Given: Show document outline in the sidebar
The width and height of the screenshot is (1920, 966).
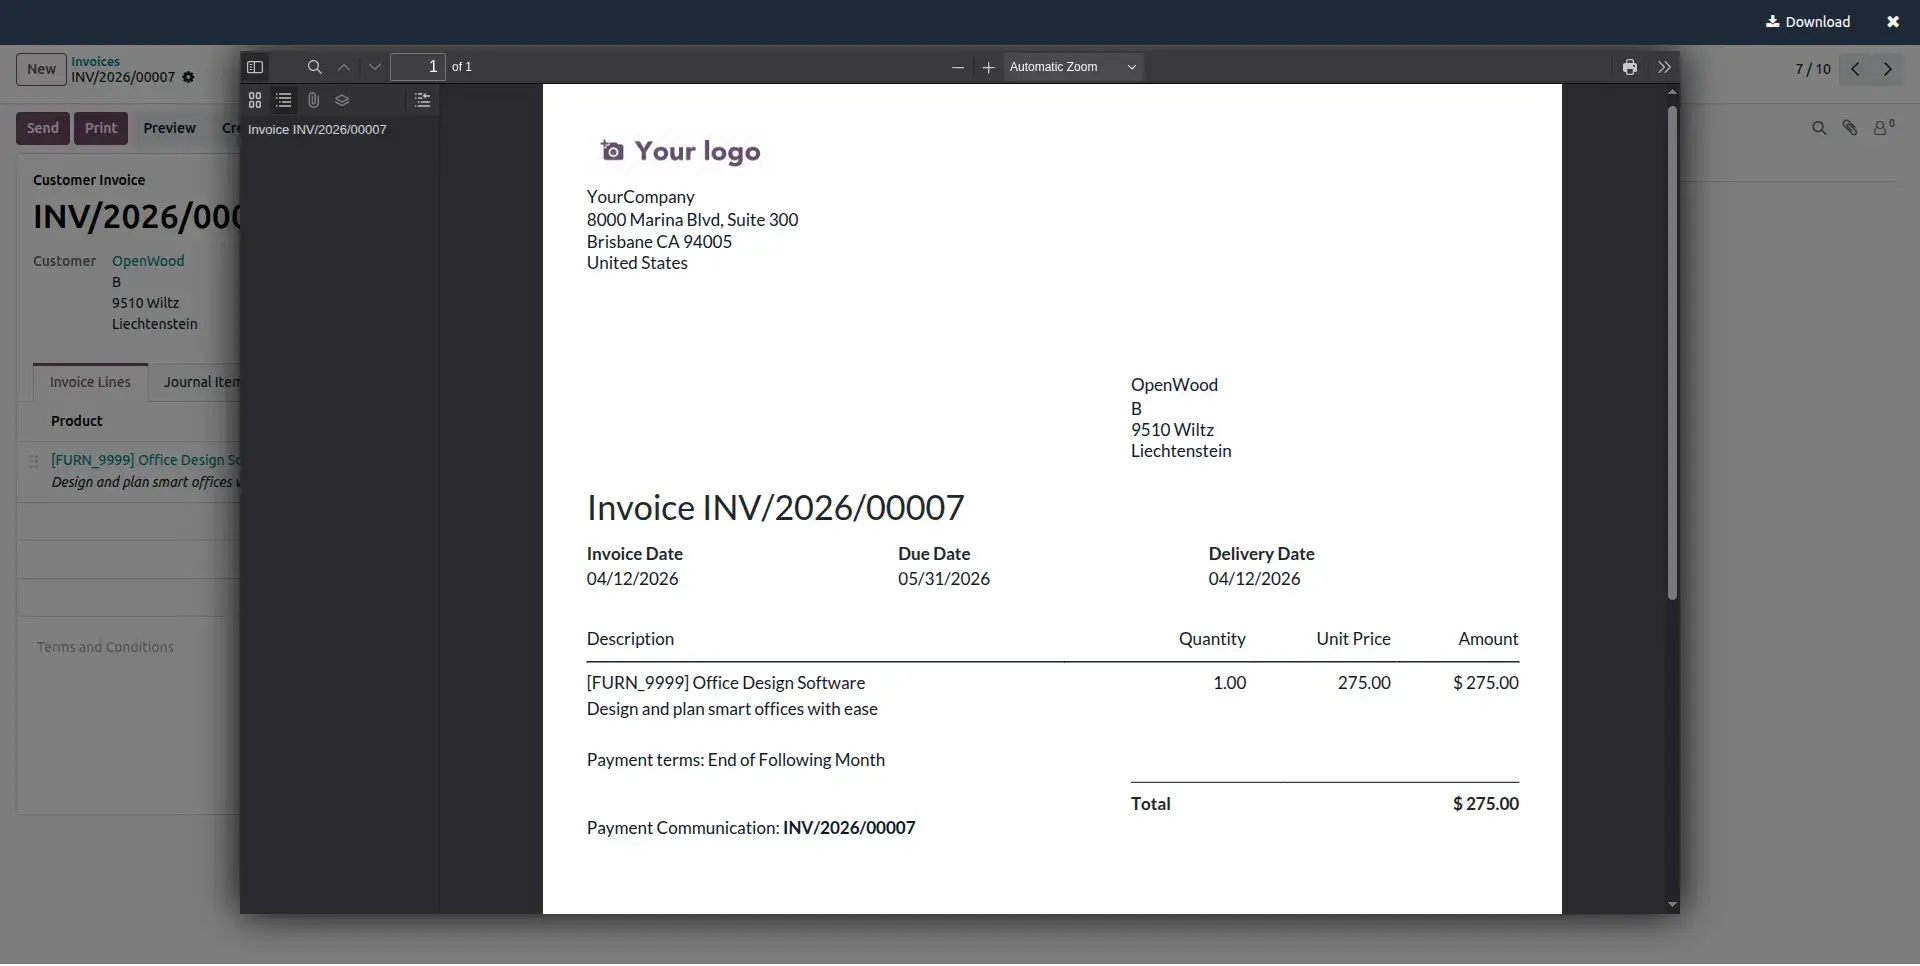Looking at the screenshot, I should (284, 100).
